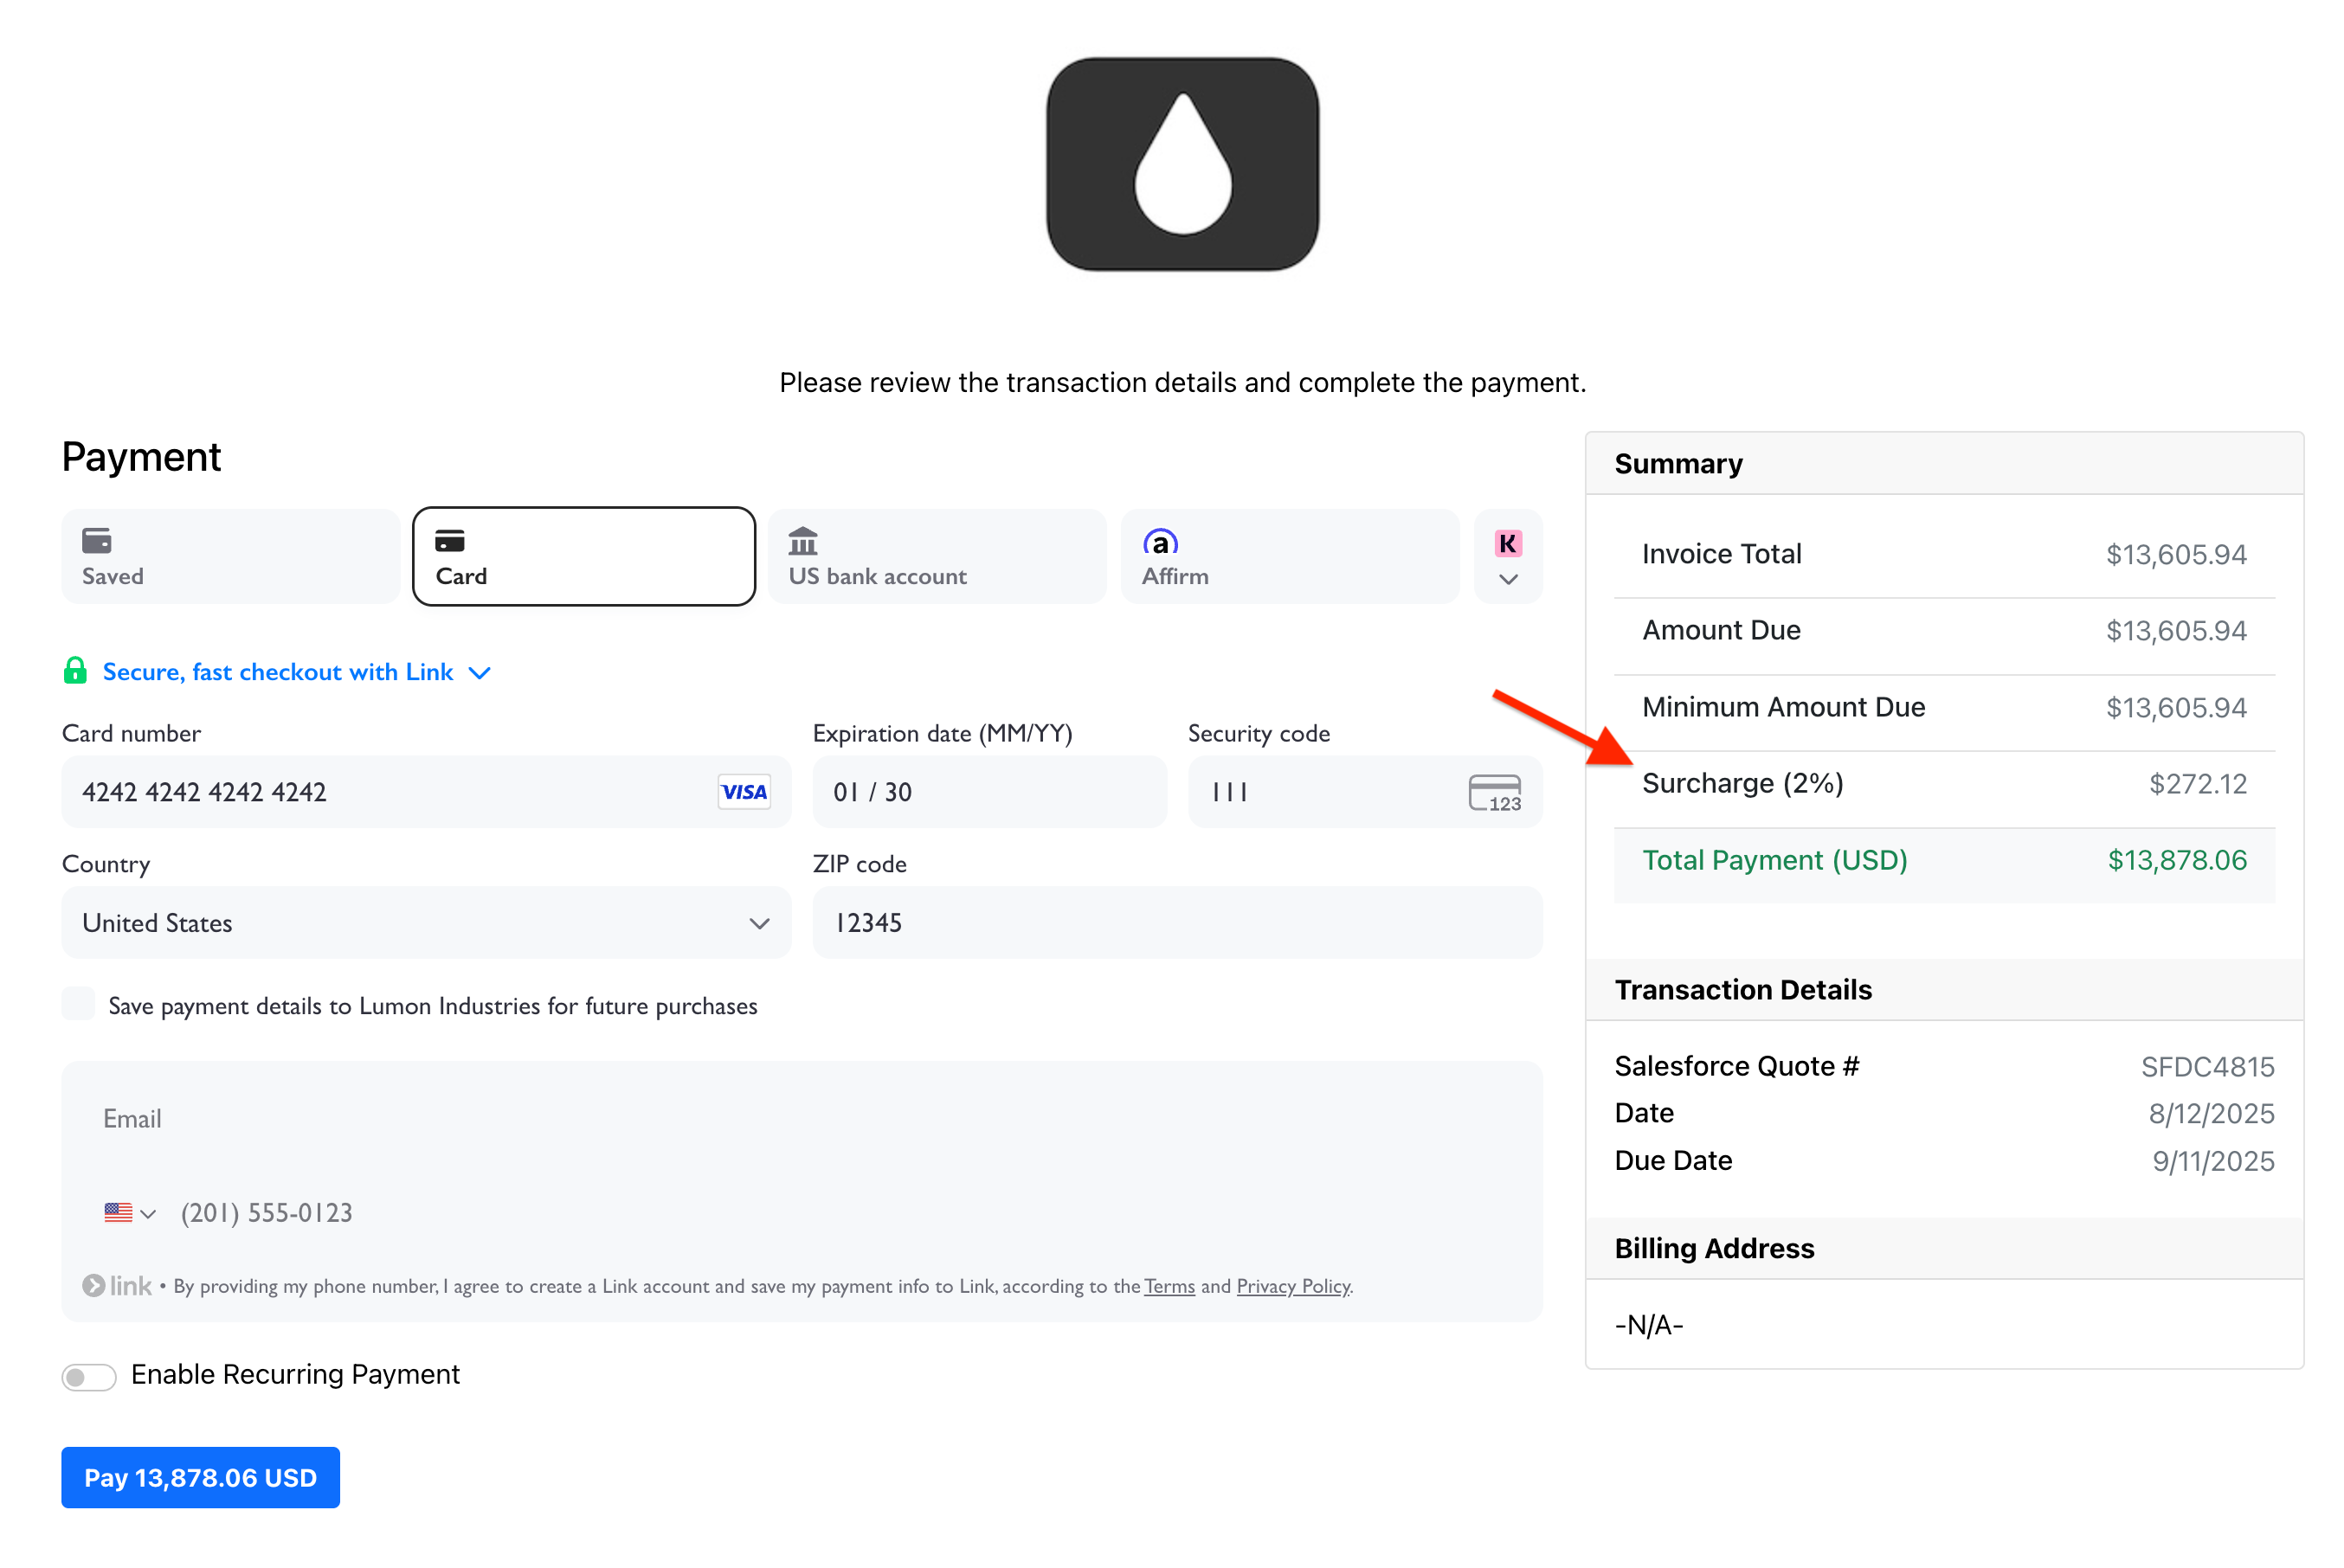Open the phone country flag selector
Image resolution: width=2344 pixels, height=1568 pixels.
click(x=130, y=1213)
